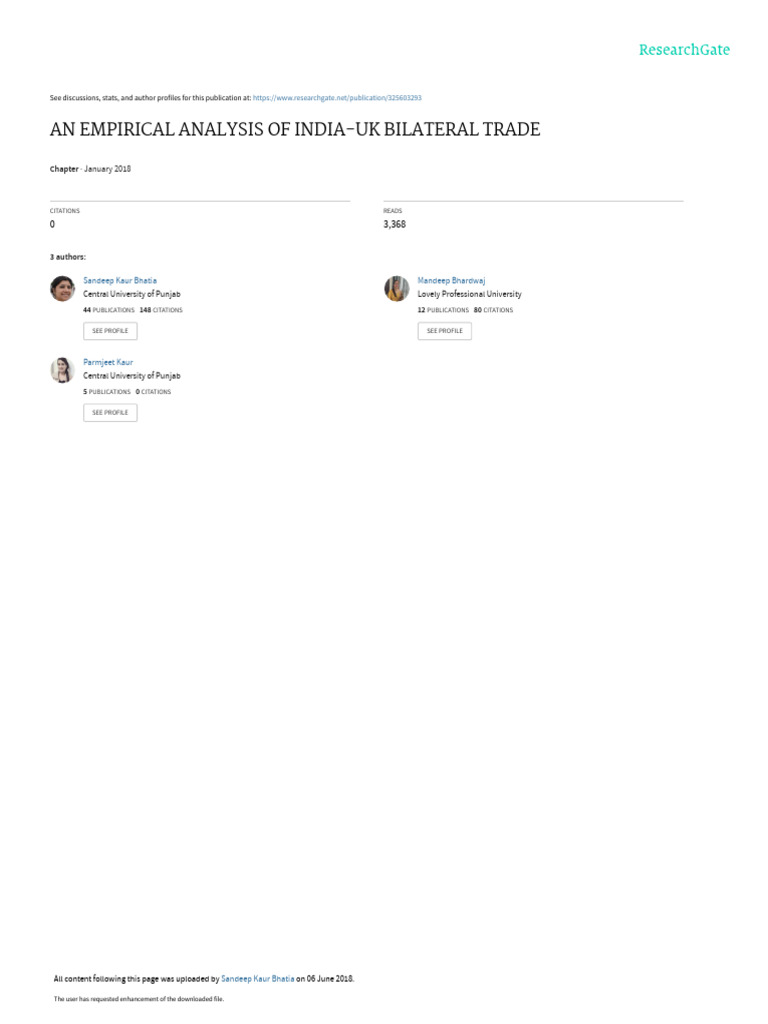Image resolution: width=768 pixels, height=1024 pixels.
Task: Click the 44 Publications count
Action: tap(108, 310)
